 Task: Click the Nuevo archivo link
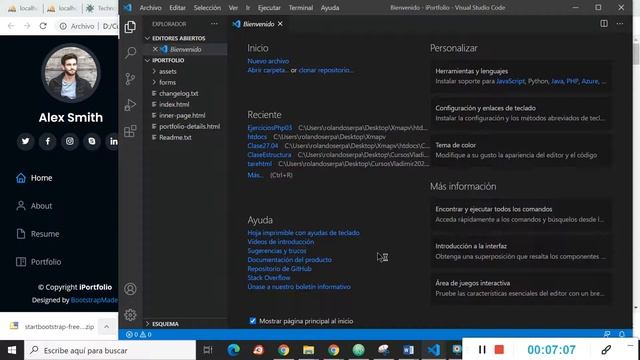[268, 61]
